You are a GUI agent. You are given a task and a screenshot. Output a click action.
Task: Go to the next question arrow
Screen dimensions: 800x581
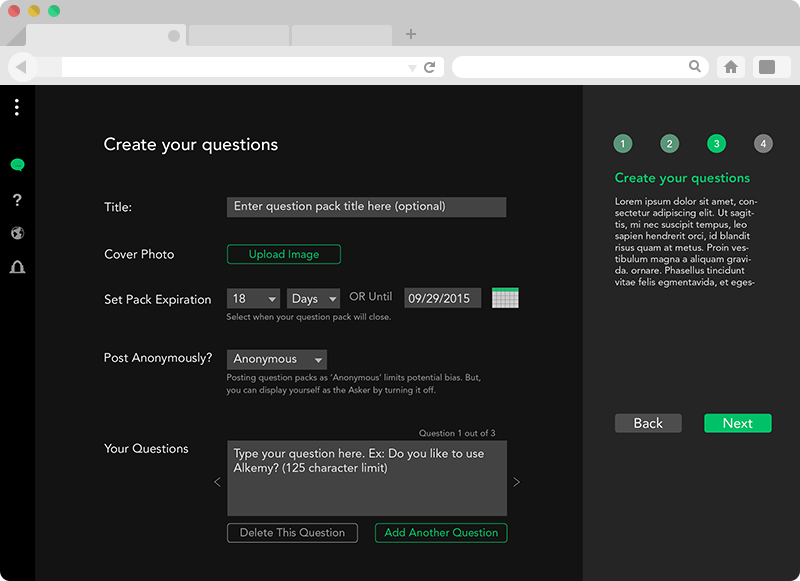point(516,482)
